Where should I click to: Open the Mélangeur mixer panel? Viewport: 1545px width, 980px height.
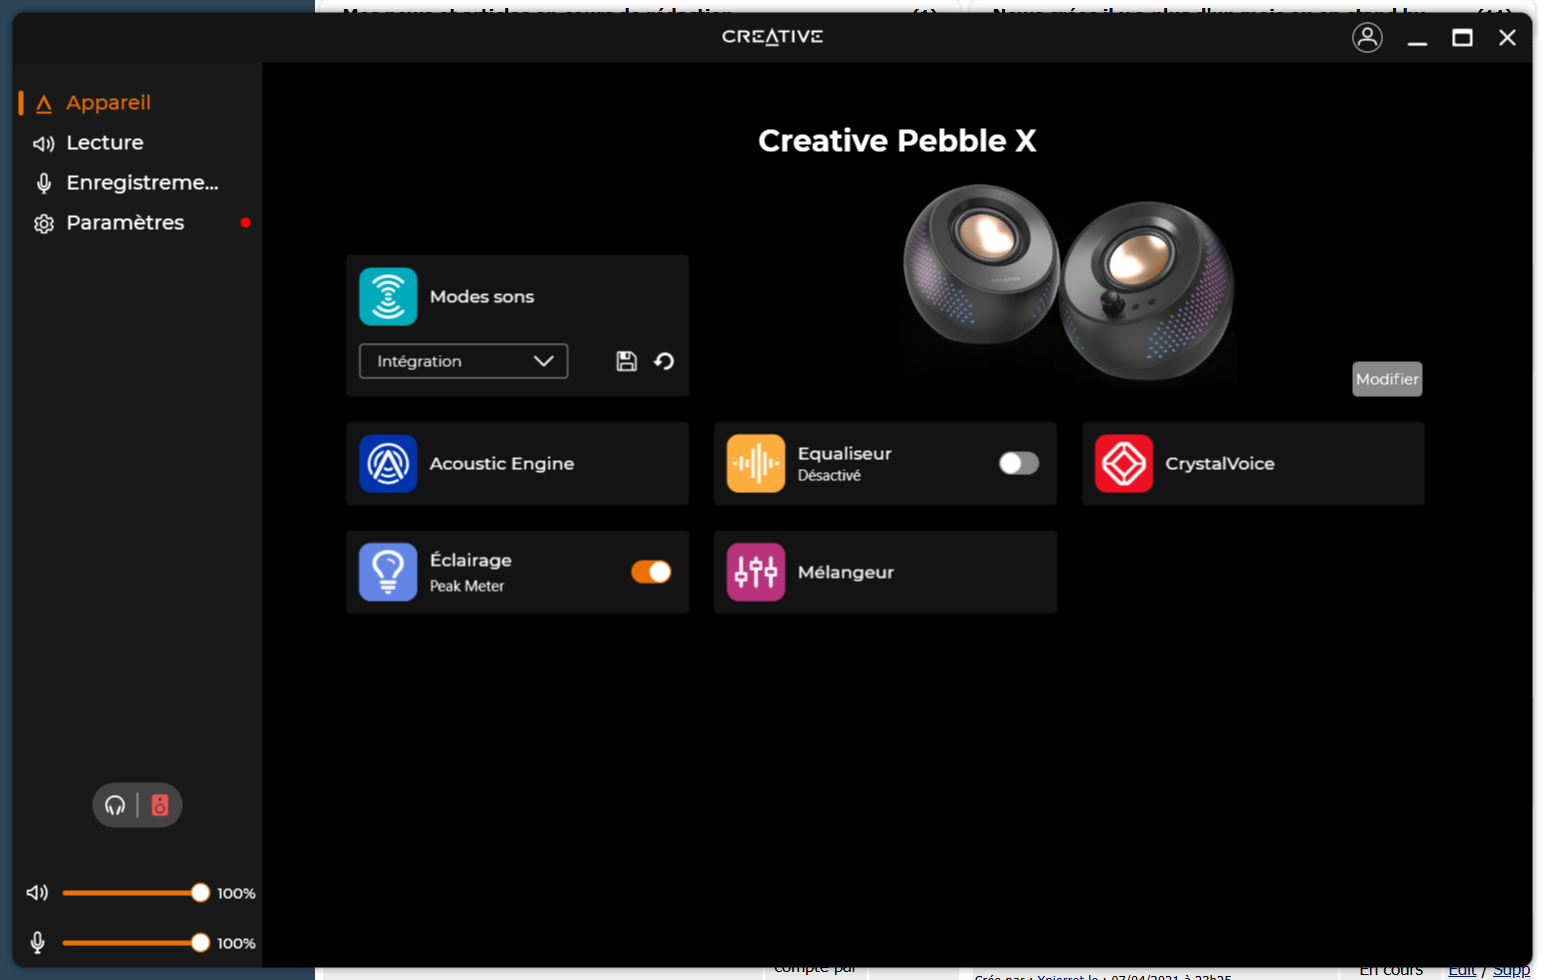885,572
